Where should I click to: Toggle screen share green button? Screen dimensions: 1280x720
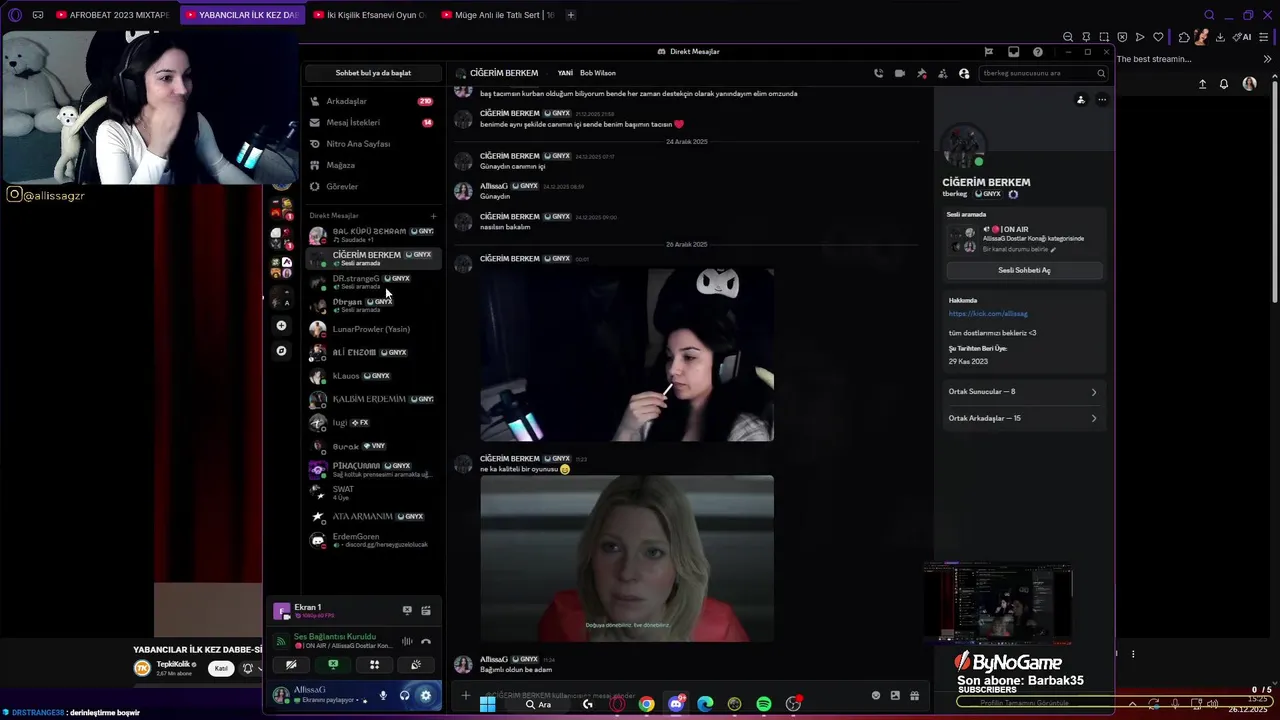tap(333, 665)
